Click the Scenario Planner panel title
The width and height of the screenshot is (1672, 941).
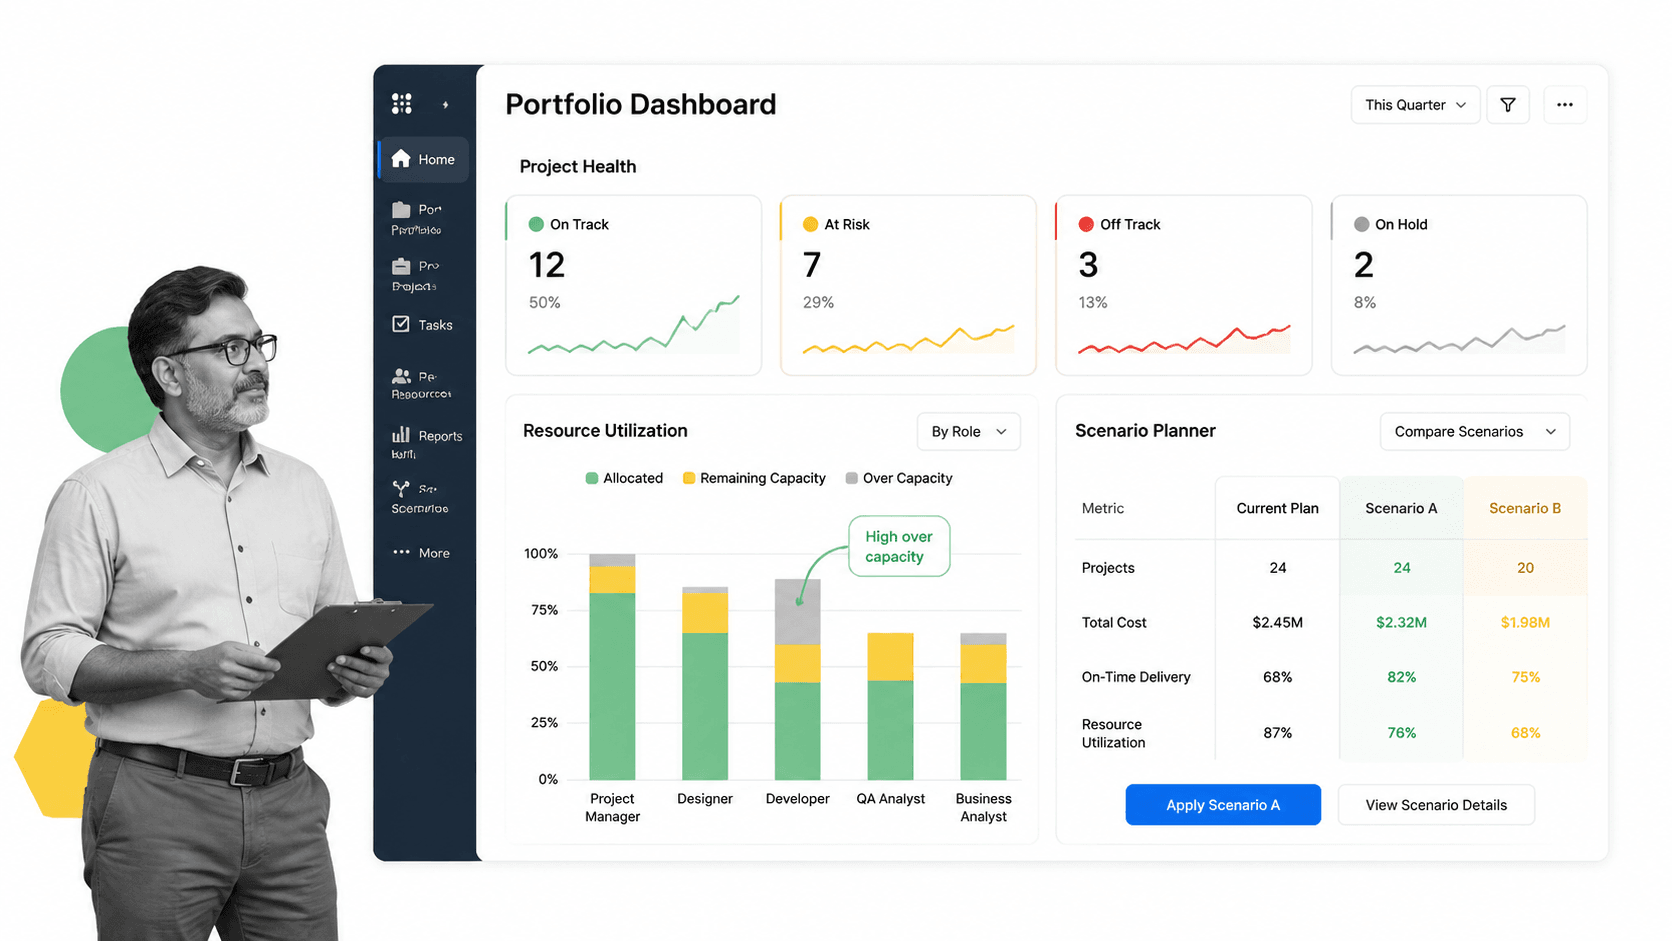click(x=1145, y=431)
